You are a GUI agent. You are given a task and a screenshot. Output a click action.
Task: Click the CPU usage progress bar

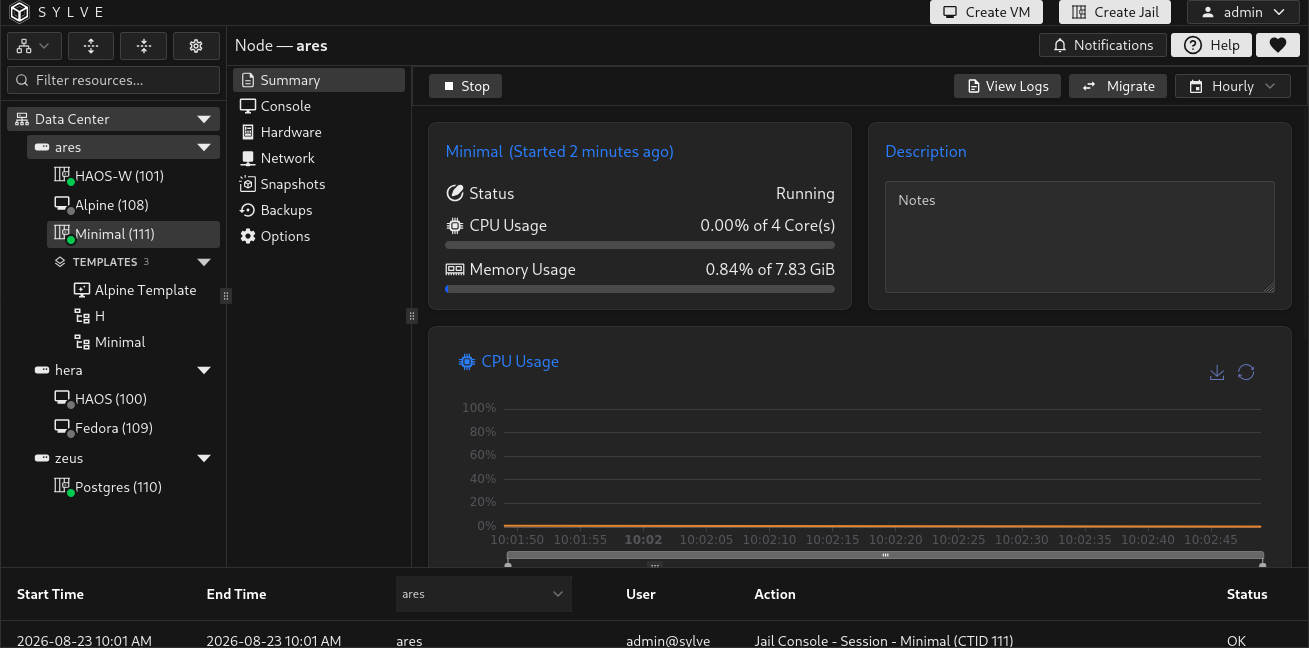coord(640,245)
